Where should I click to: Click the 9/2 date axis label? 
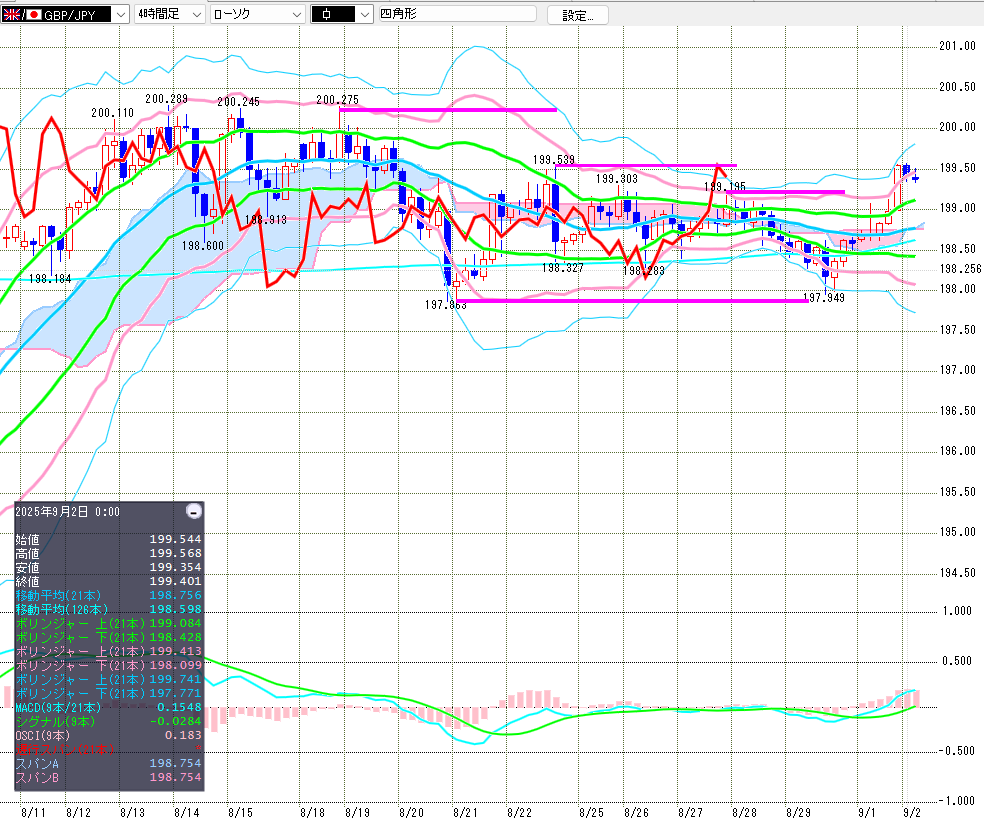click(x=911, y=812)
